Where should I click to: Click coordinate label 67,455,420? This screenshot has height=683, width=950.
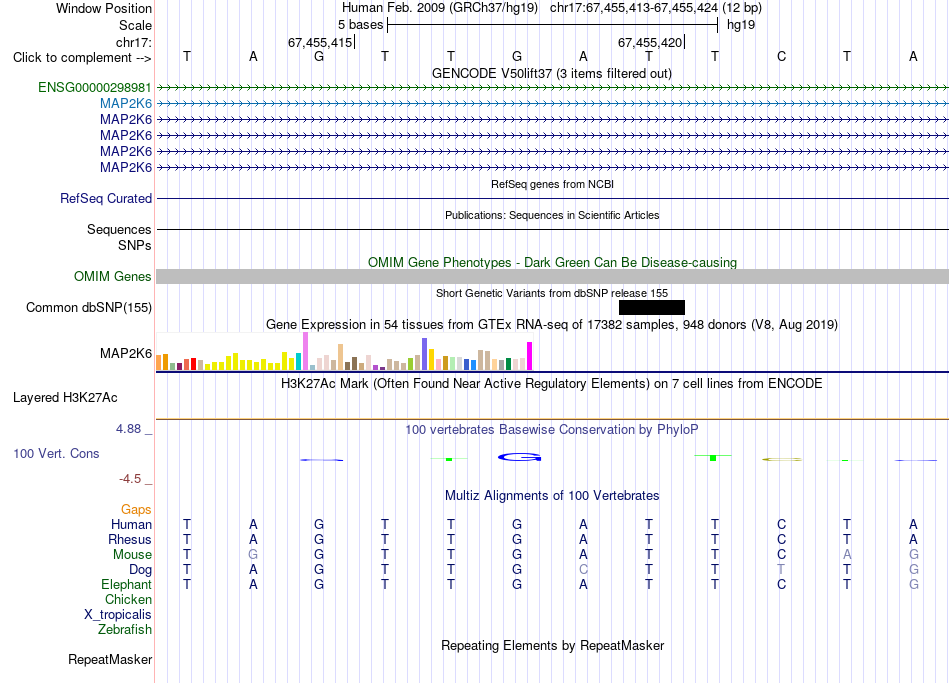coord(650,42)
